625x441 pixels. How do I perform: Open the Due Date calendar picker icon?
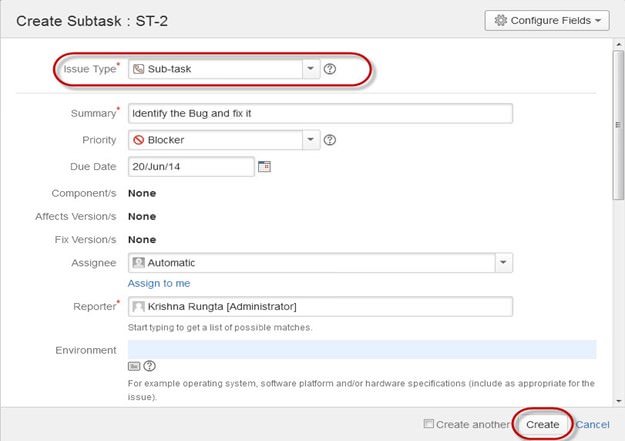[265, 166]
